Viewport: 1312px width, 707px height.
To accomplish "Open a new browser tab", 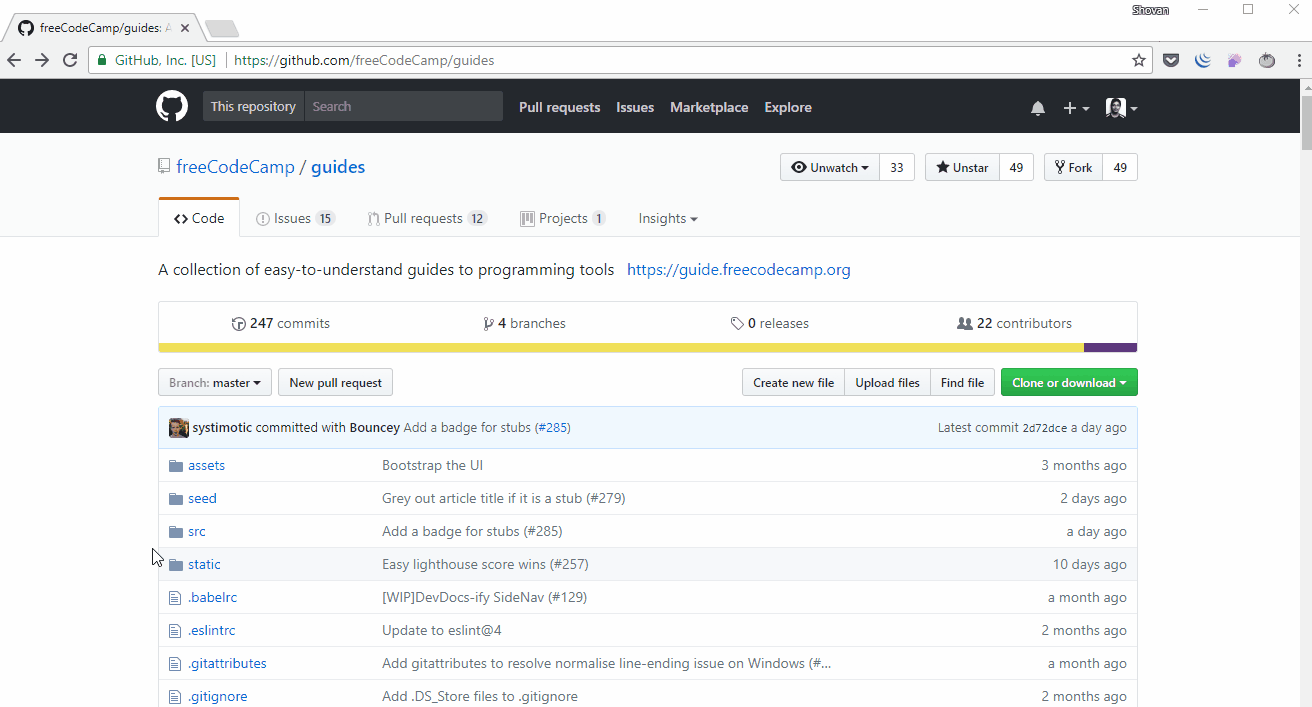I will (x=221, y=28).
